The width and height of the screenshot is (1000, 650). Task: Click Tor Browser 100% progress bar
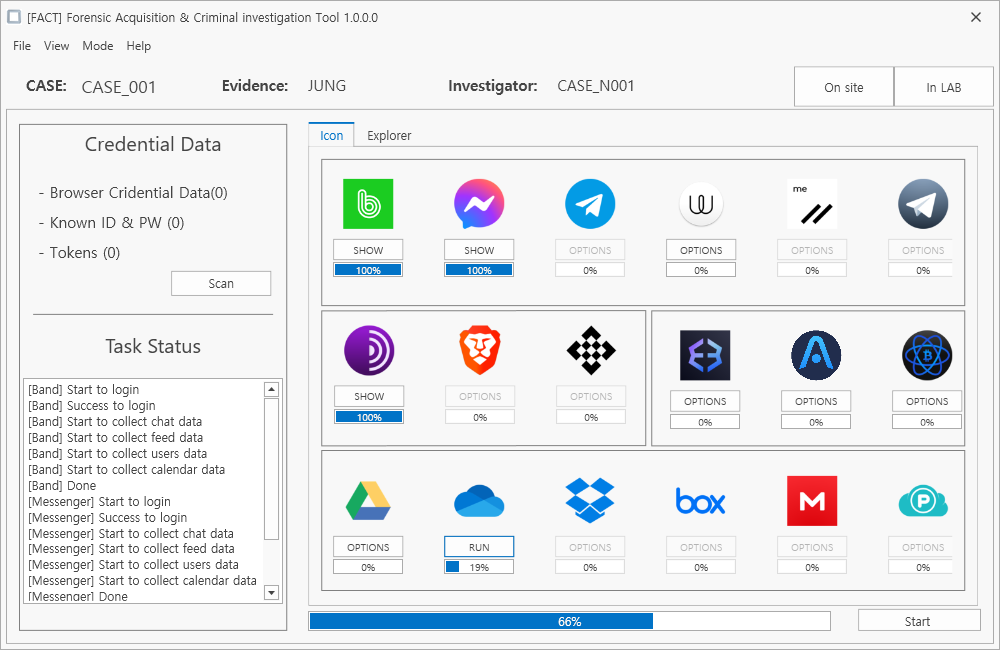369,417
